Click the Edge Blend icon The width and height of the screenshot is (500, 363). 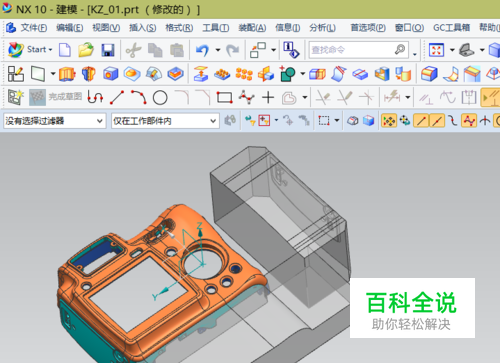pos(429,74)
